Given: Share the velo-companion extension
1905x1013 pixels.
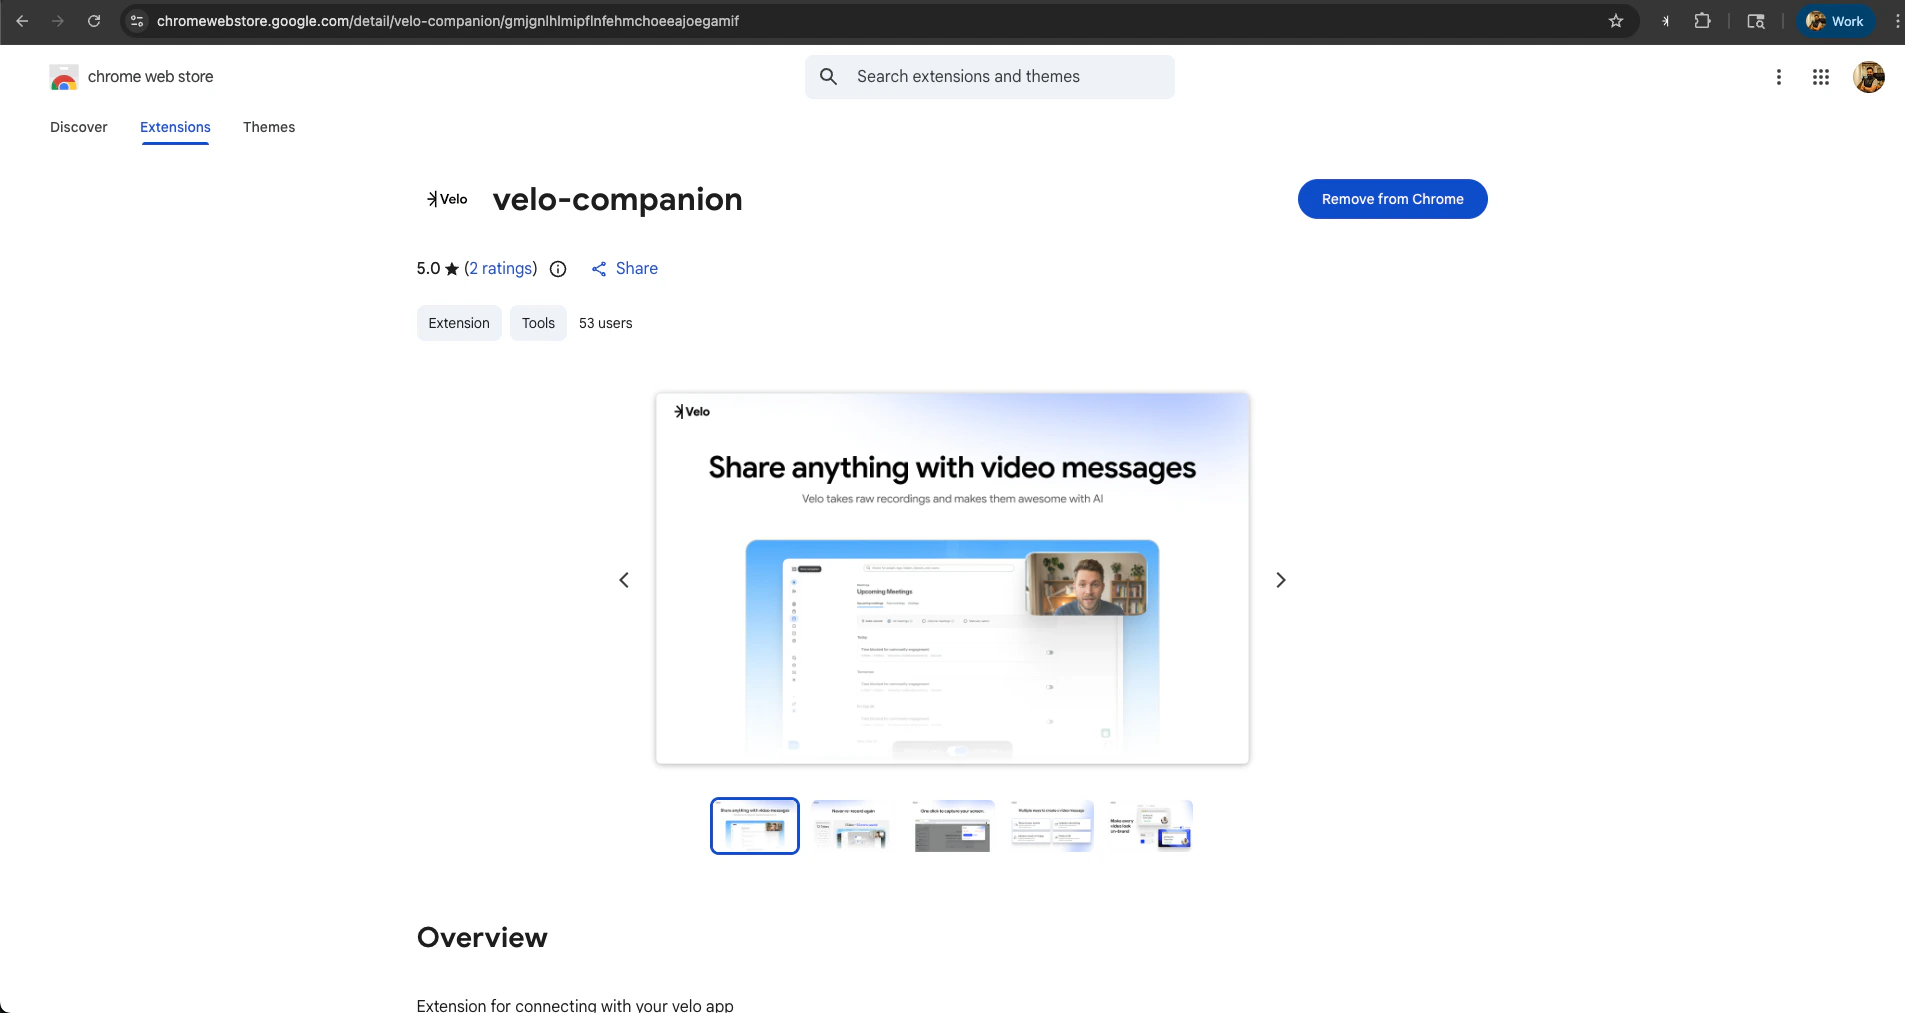Looking at the screenshot, I should pyautogui.click(x=625, y=268).
